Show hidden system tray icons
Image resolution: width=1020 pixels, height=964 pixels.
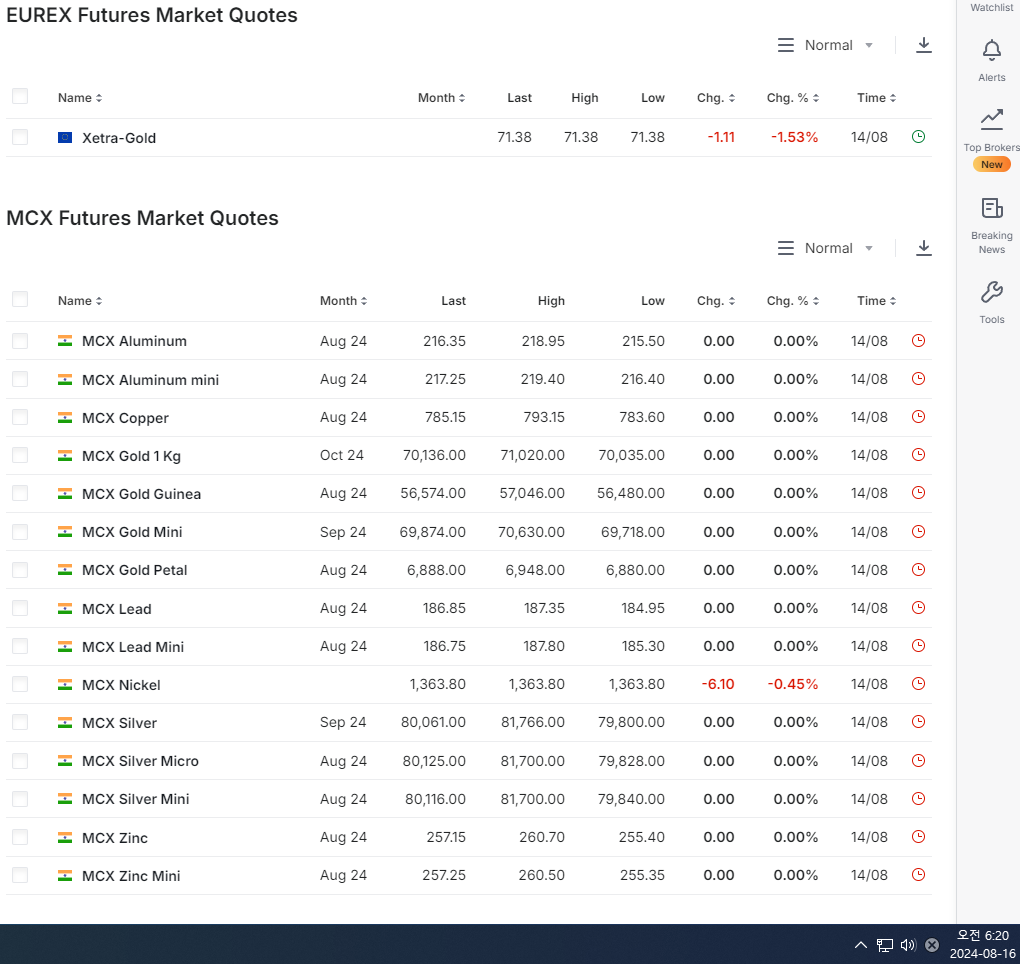pyautogui.click(x=861, y=944)
